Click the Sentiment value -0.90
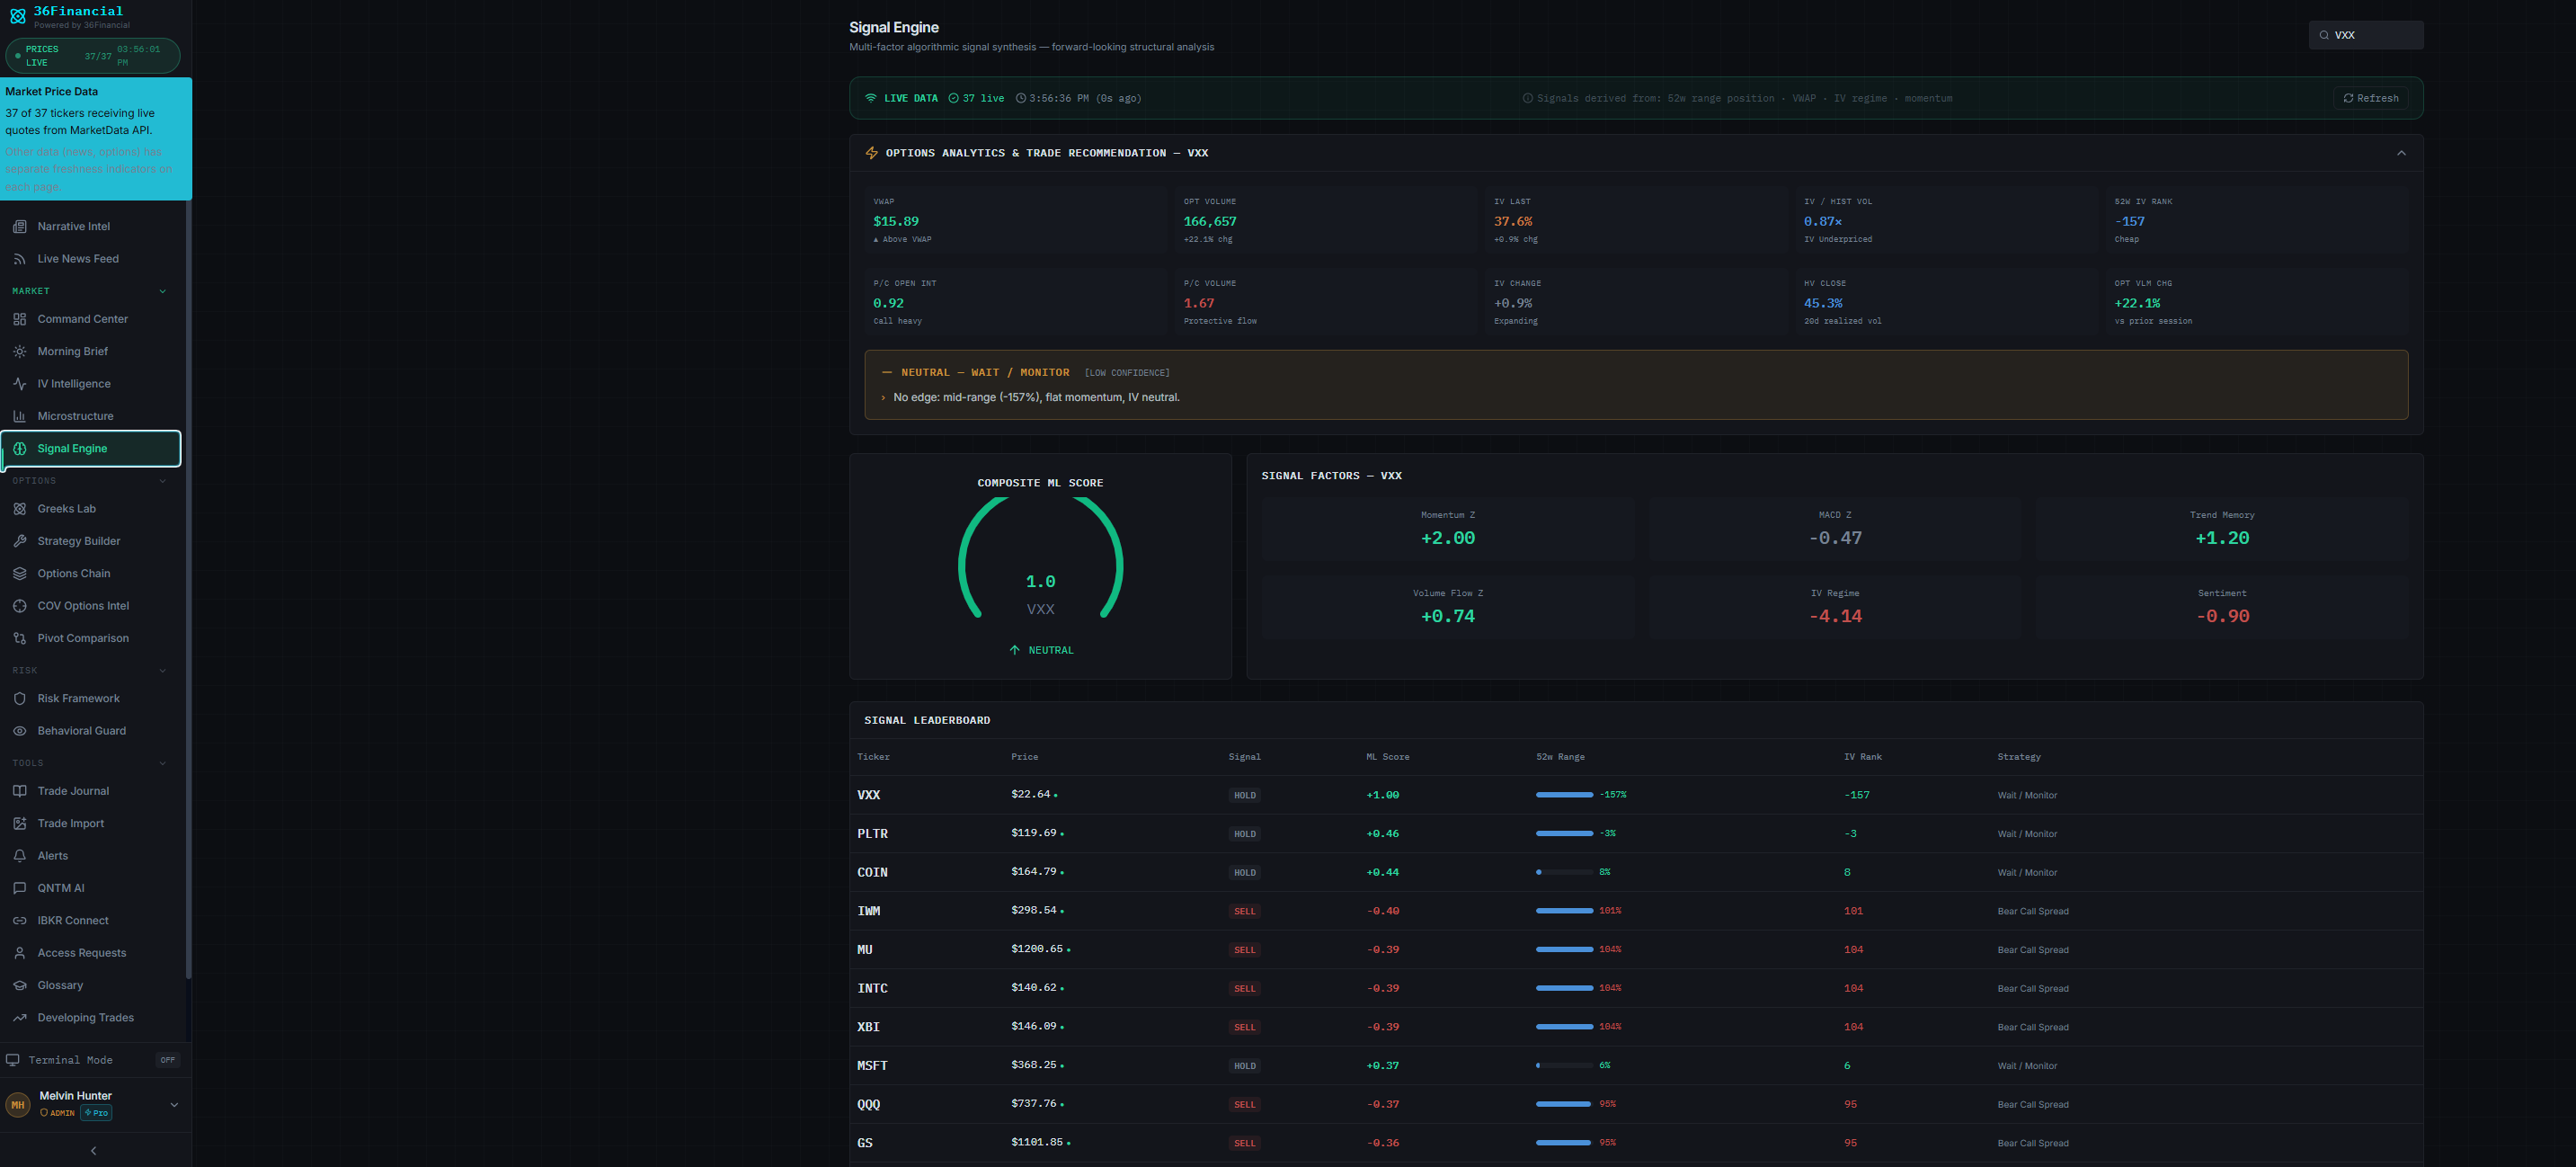Image resolution: width=2576 pixels, height=1167 pixels. (2222, 616)
